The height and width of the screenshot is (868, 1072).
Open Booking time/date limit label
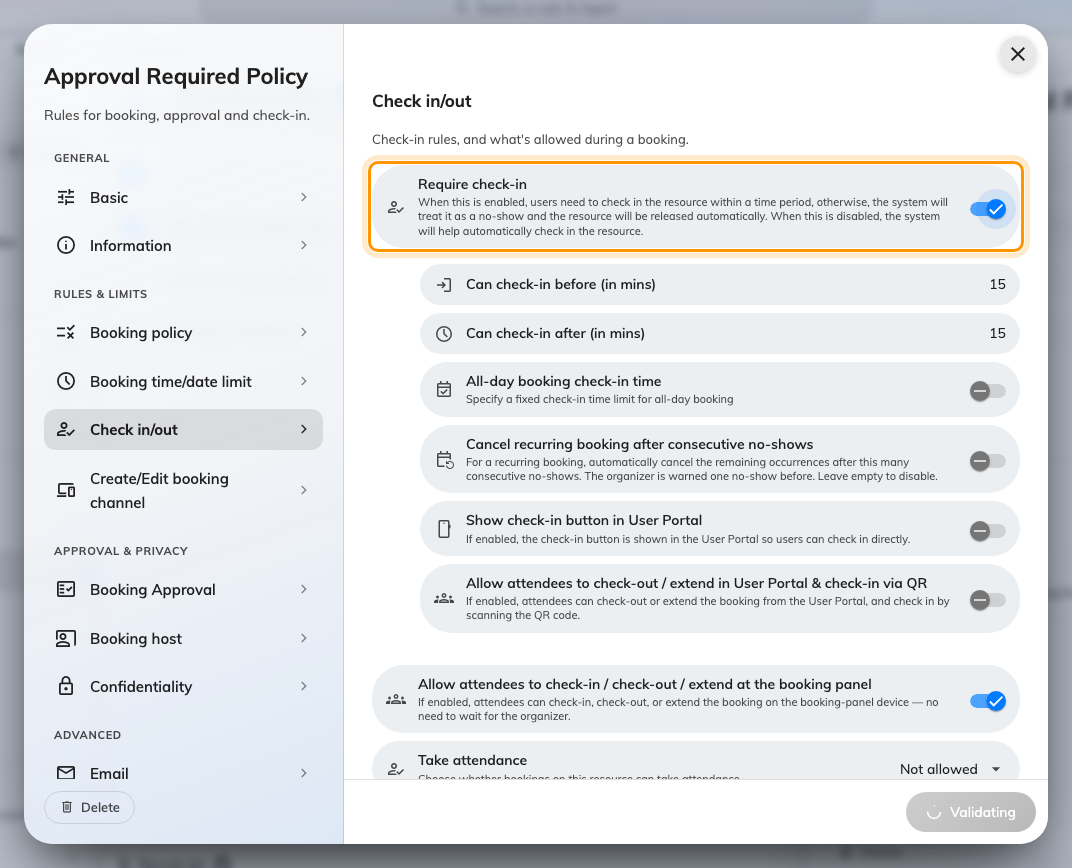pos(171,381)
